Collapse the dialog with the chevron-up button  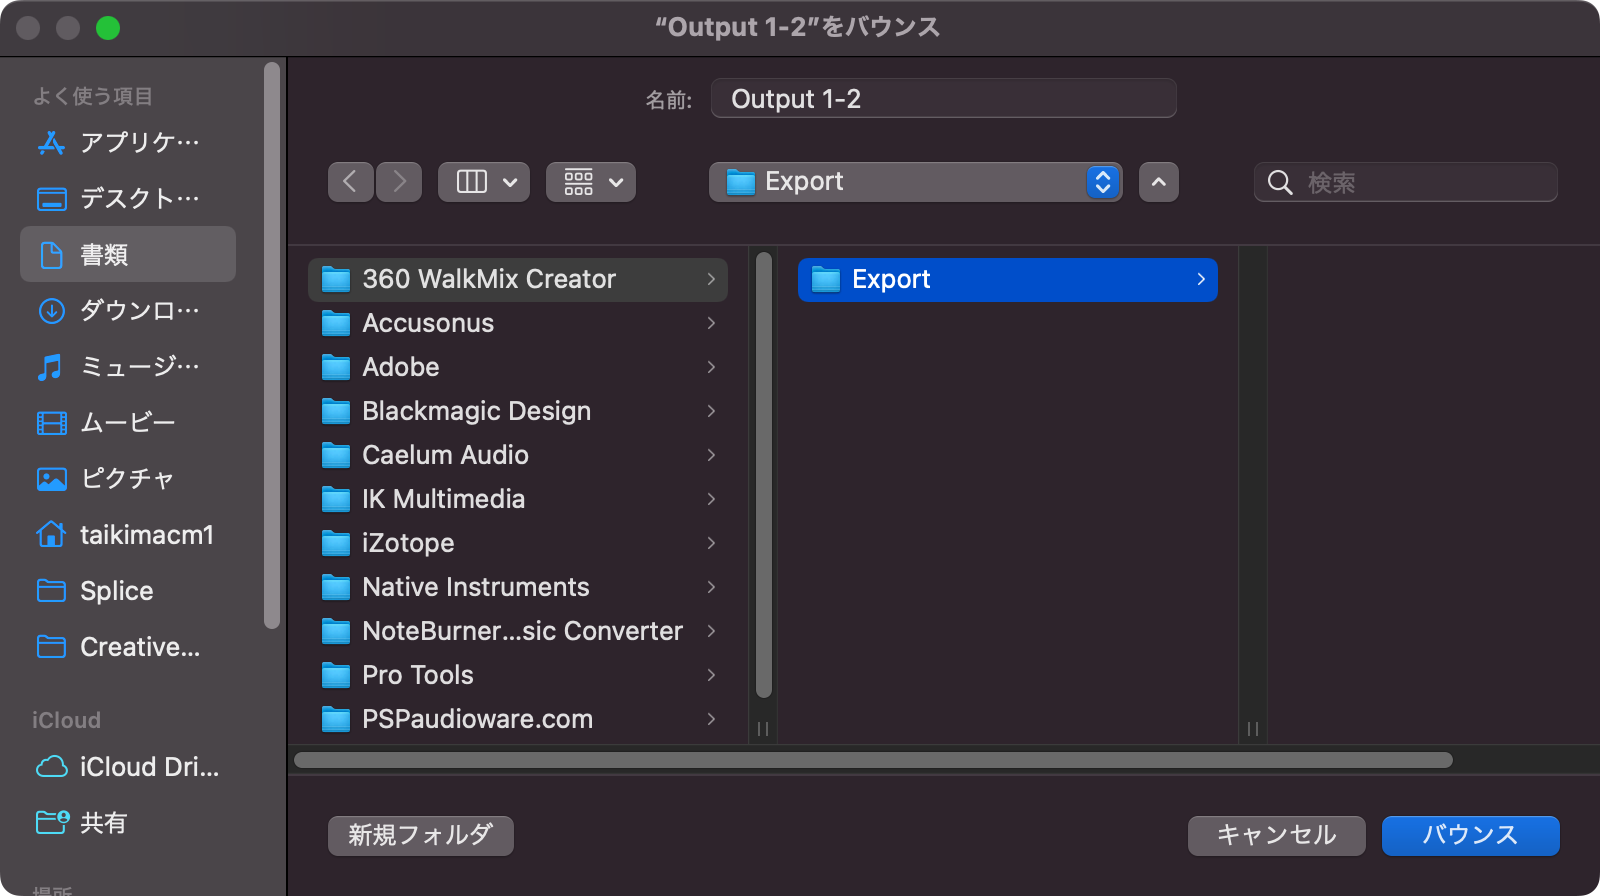(1159, 182)
